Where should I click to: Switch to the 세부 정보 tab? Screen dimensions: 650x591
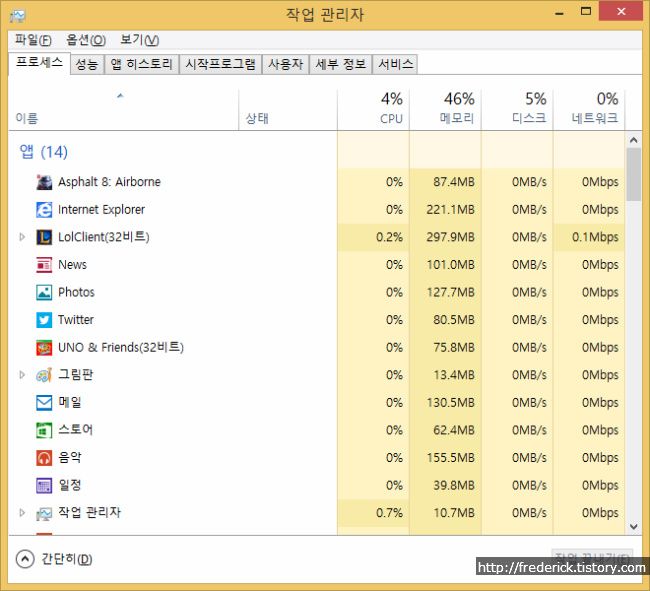coord(341,64)
